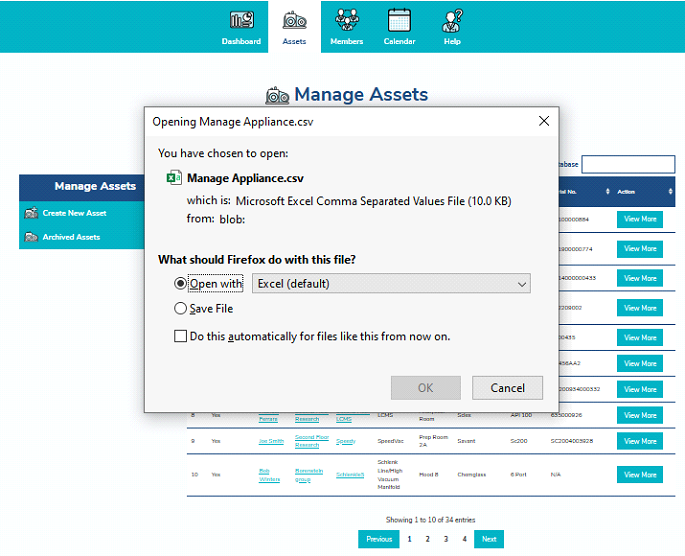685x556 pixels.
Task: Select the 'Save File' radio button
Action: click(x=181, y=309)
